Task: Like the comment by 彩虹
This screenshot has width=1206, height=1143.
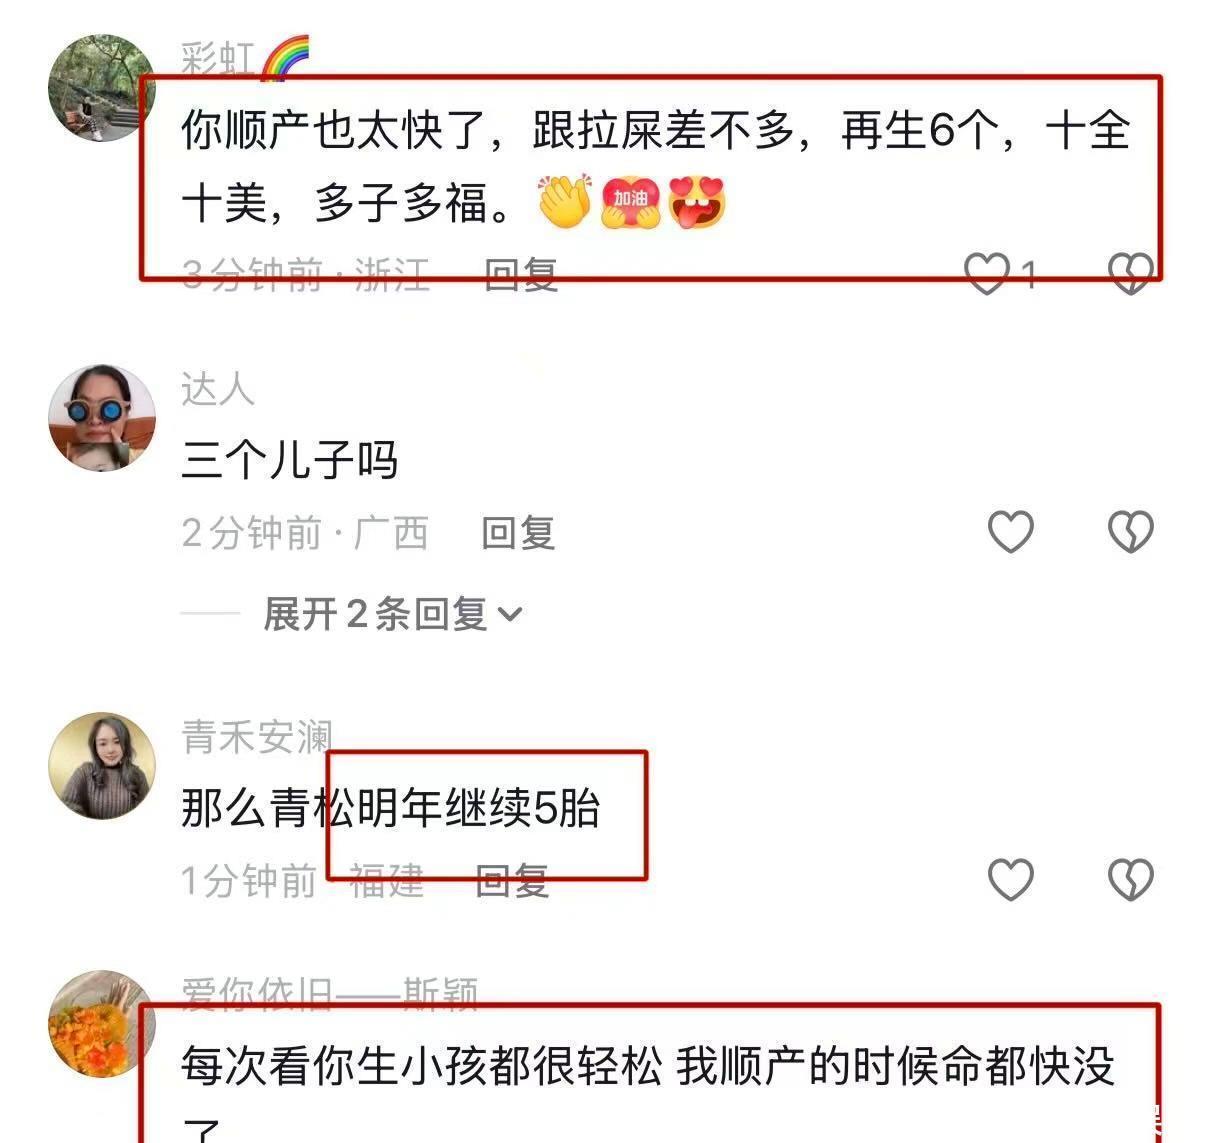Action: 987,272
